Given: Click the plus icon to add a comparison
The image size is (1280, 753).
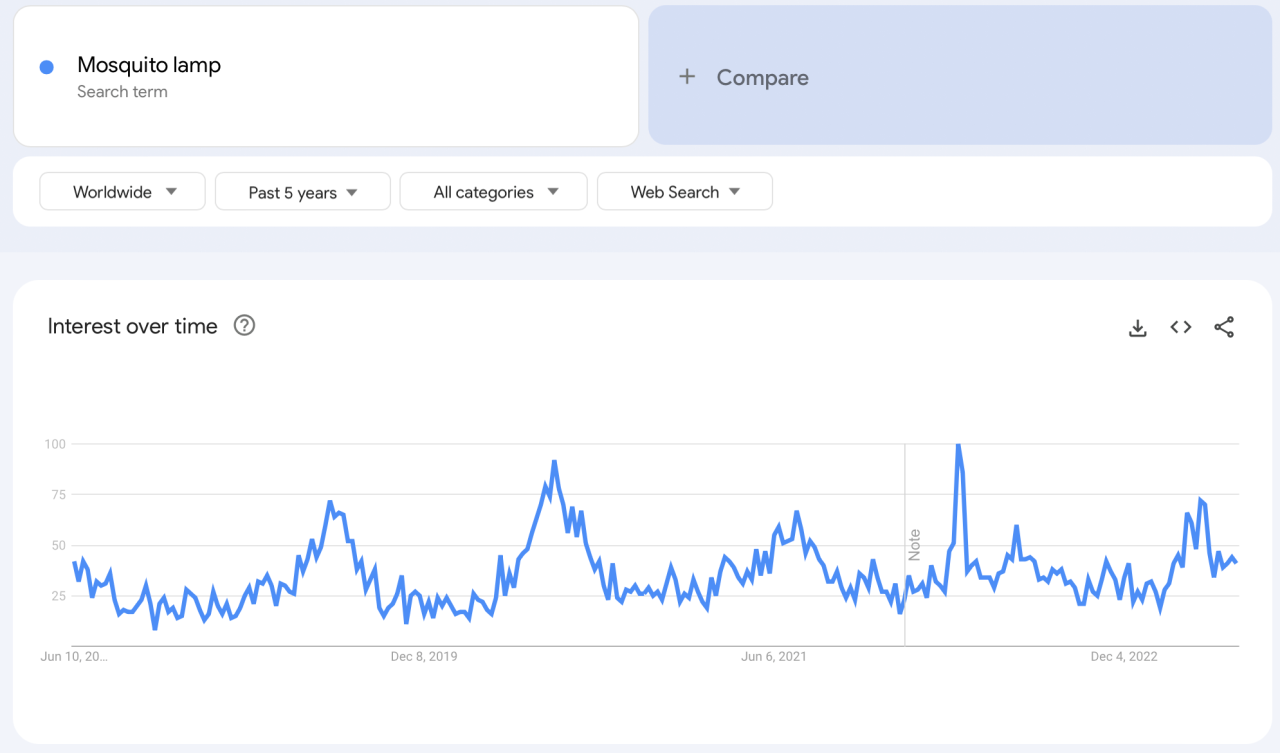Looking at the screenshot, I should [x=687, y=77].
